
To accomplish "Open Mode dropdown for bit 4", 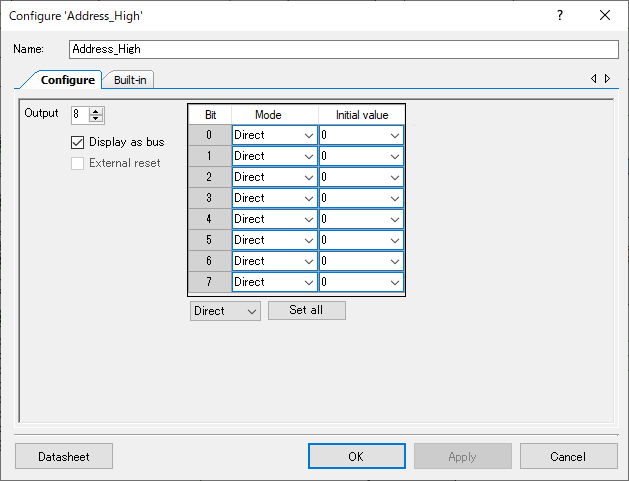I will click(275, 219).
